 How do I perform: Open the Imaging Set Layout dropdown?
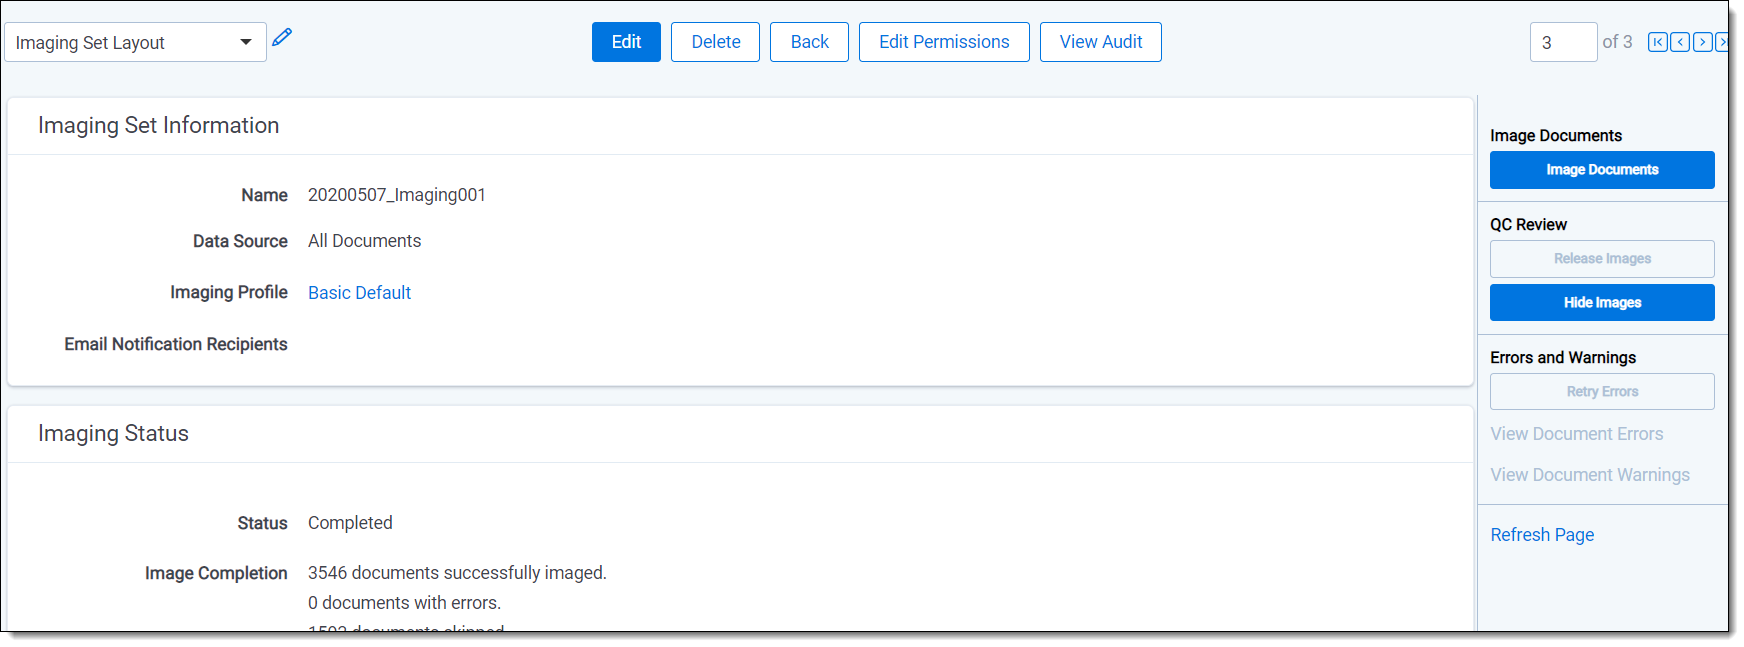coord(135,42)
